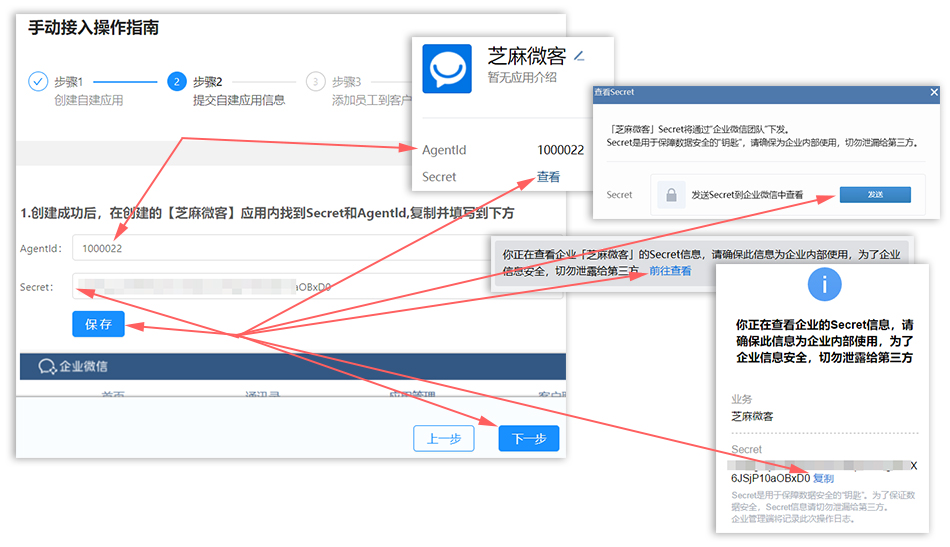Click the 上一步 button
This screenshot has height=547, width=950.
tap(443, 439)
